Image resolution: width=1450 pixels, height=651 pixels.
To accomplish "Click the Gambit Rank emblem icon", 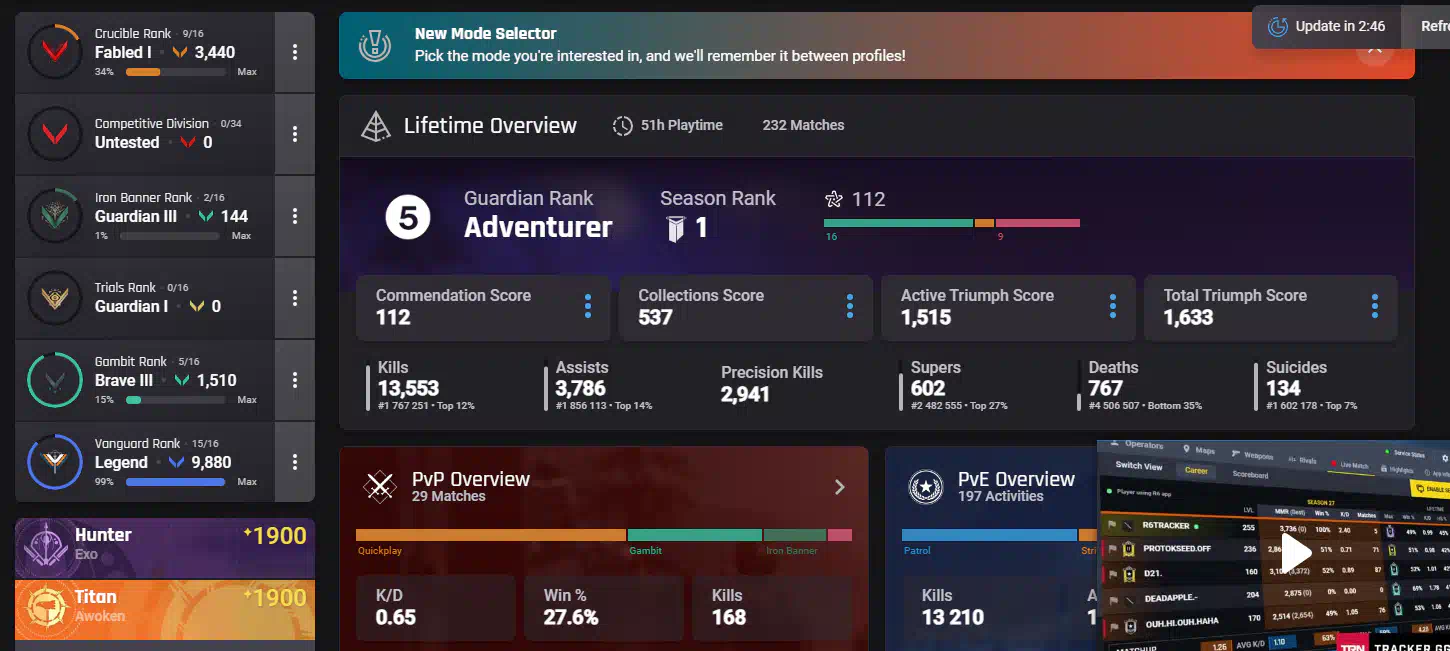I will point(54,380).
